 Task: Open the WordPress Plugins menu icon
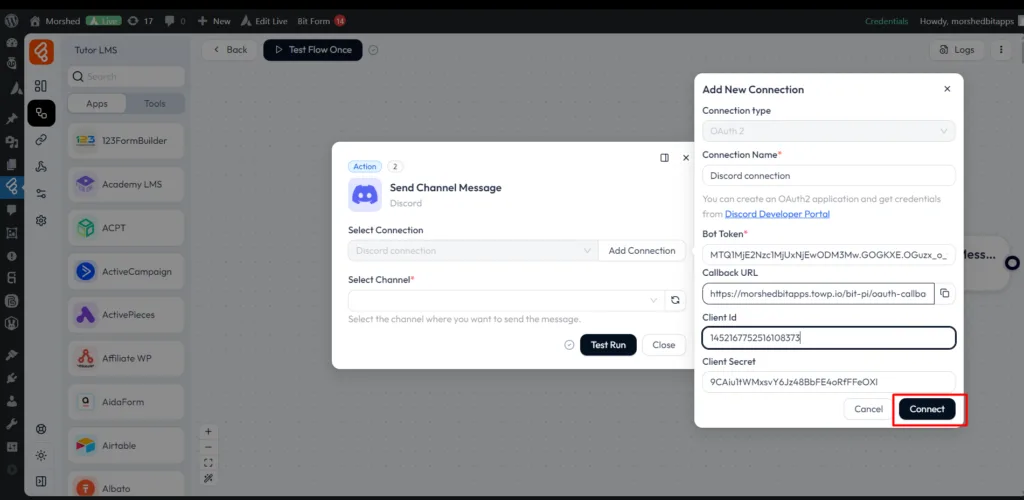pos(11,377)
